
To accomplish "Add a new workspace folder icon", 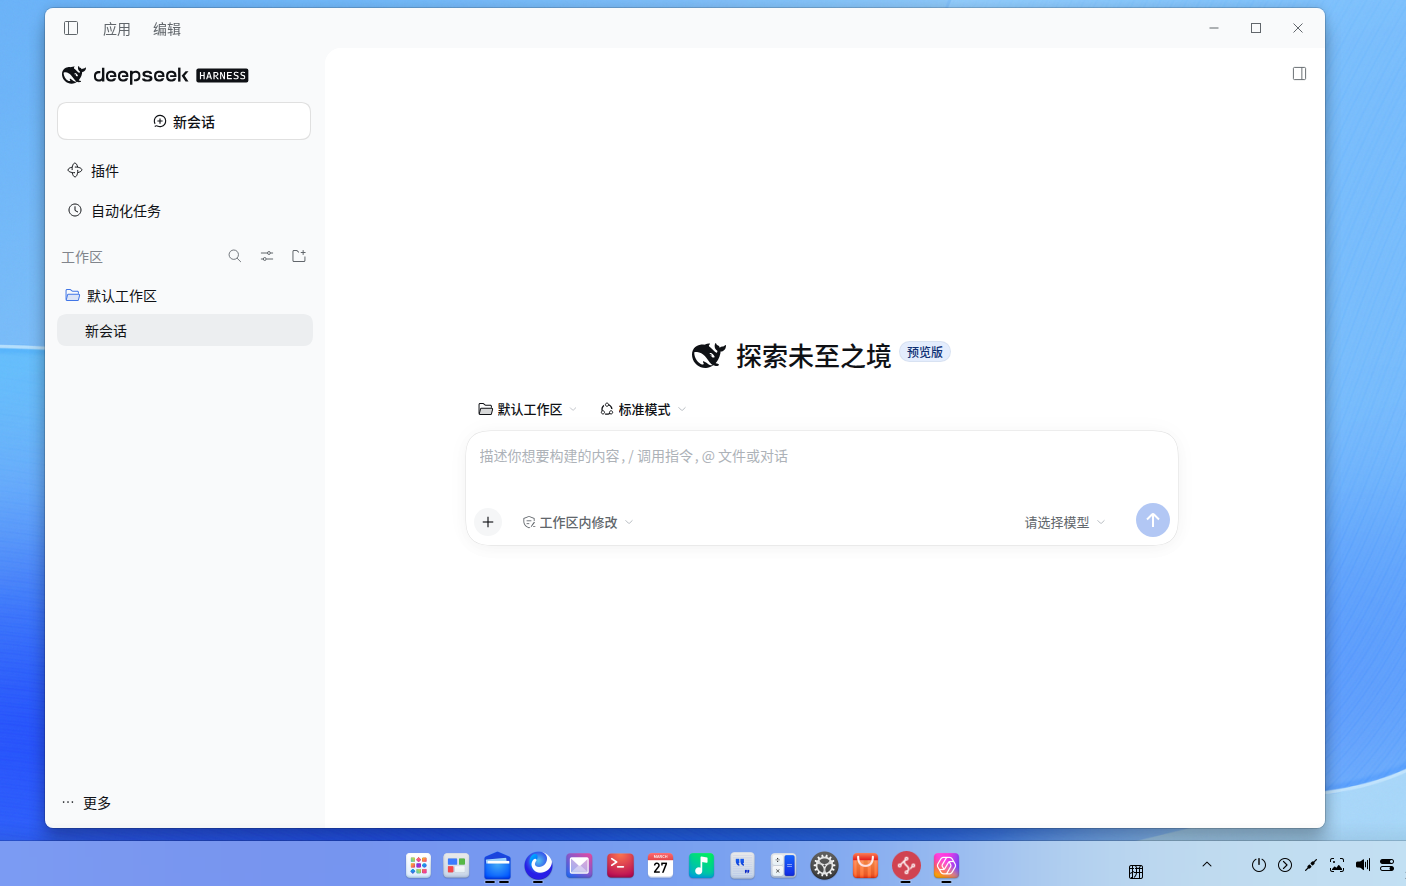I will coord(299,256).
